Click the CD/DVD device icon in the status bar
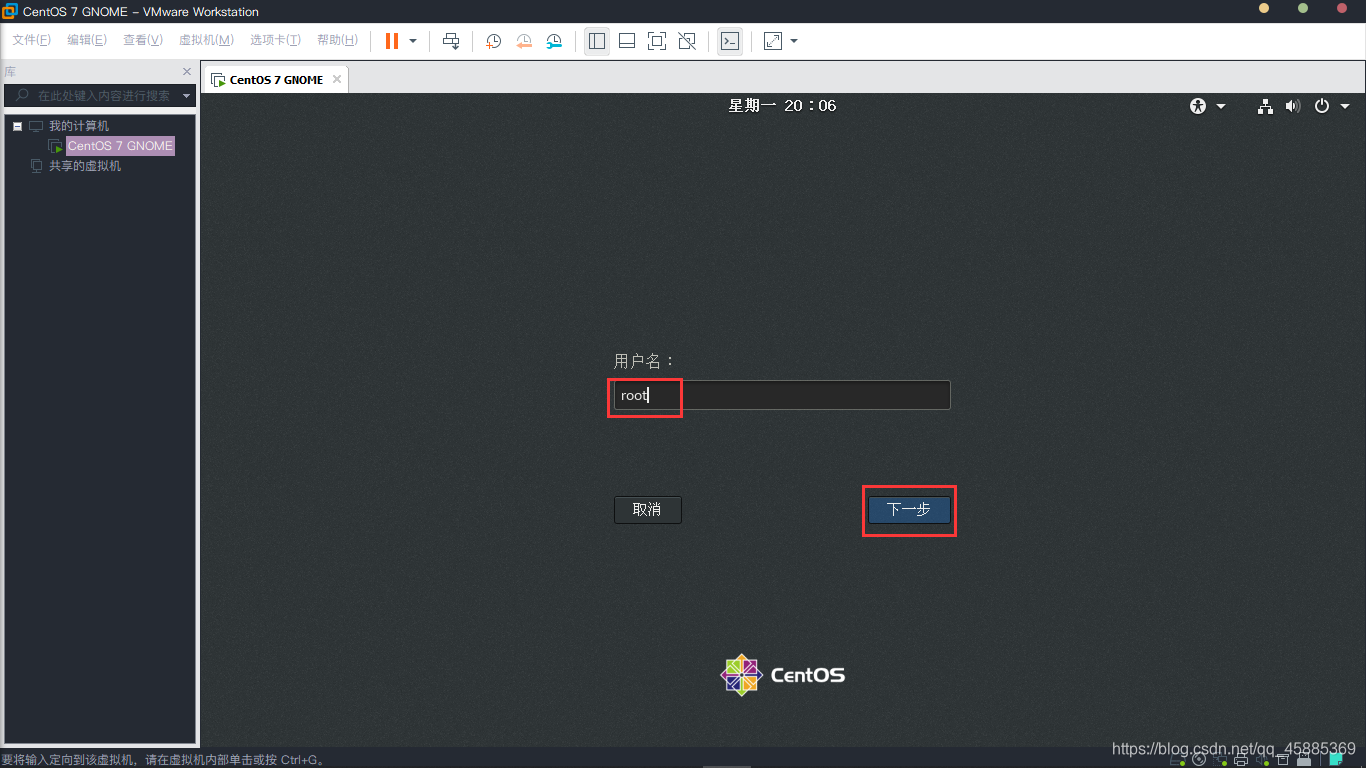The height and width of the screenshot is (768, 1366). 1199,759
